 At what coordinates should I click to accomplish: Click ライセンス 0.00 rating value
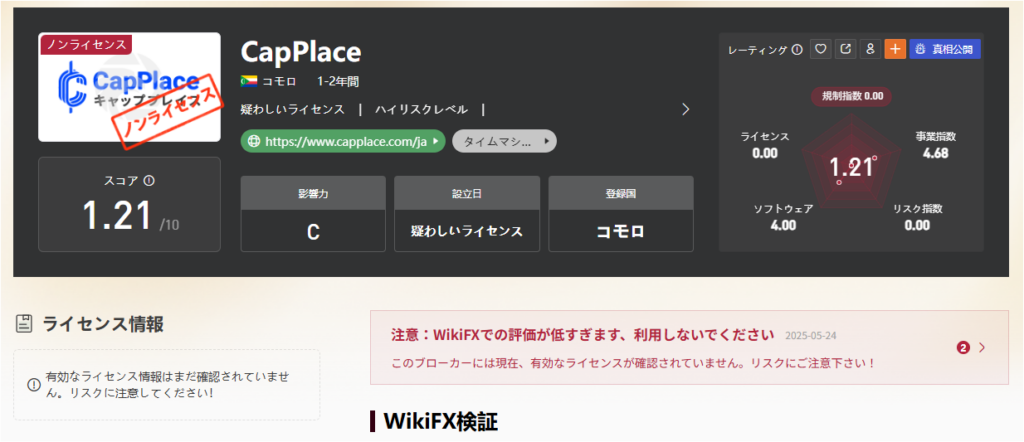click(765, 145)
